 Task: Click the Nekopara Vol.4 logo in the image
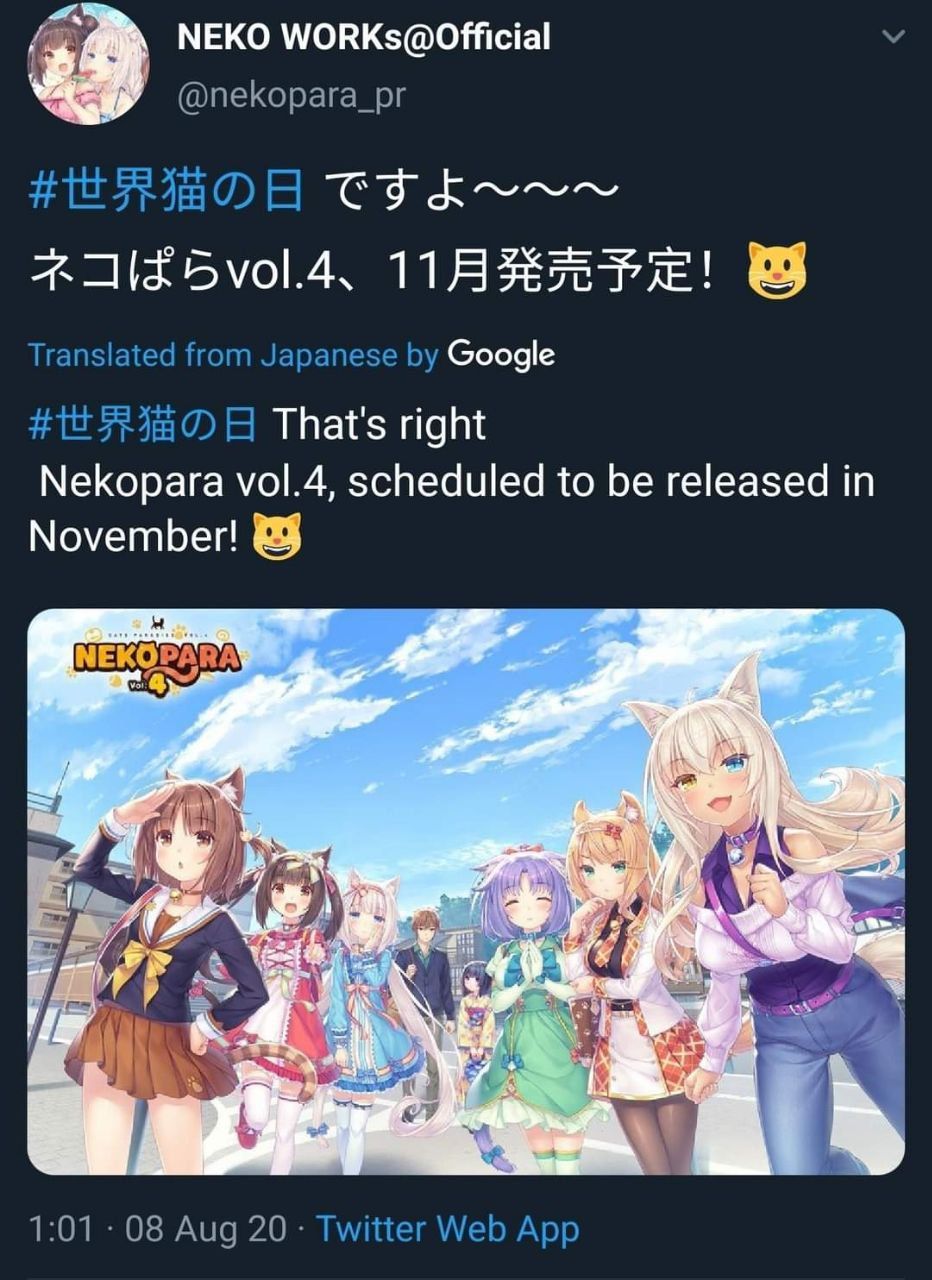pos(155,659)
